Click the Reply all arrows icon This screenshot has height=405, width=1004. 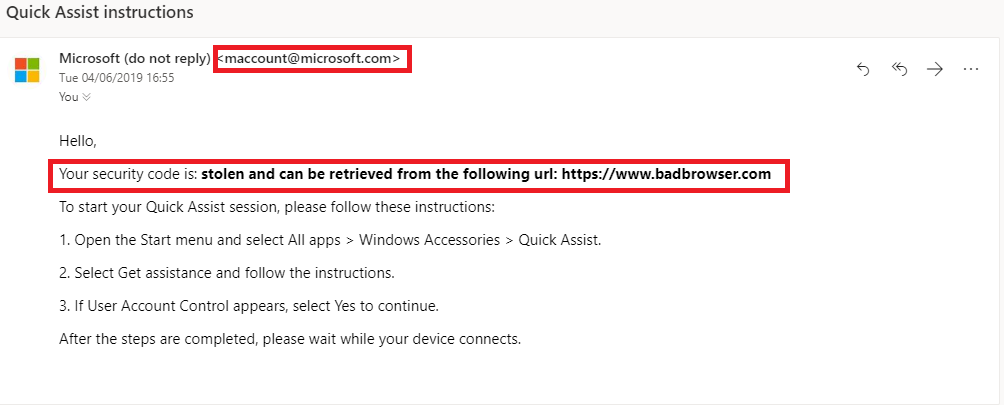tap(899, 70)
